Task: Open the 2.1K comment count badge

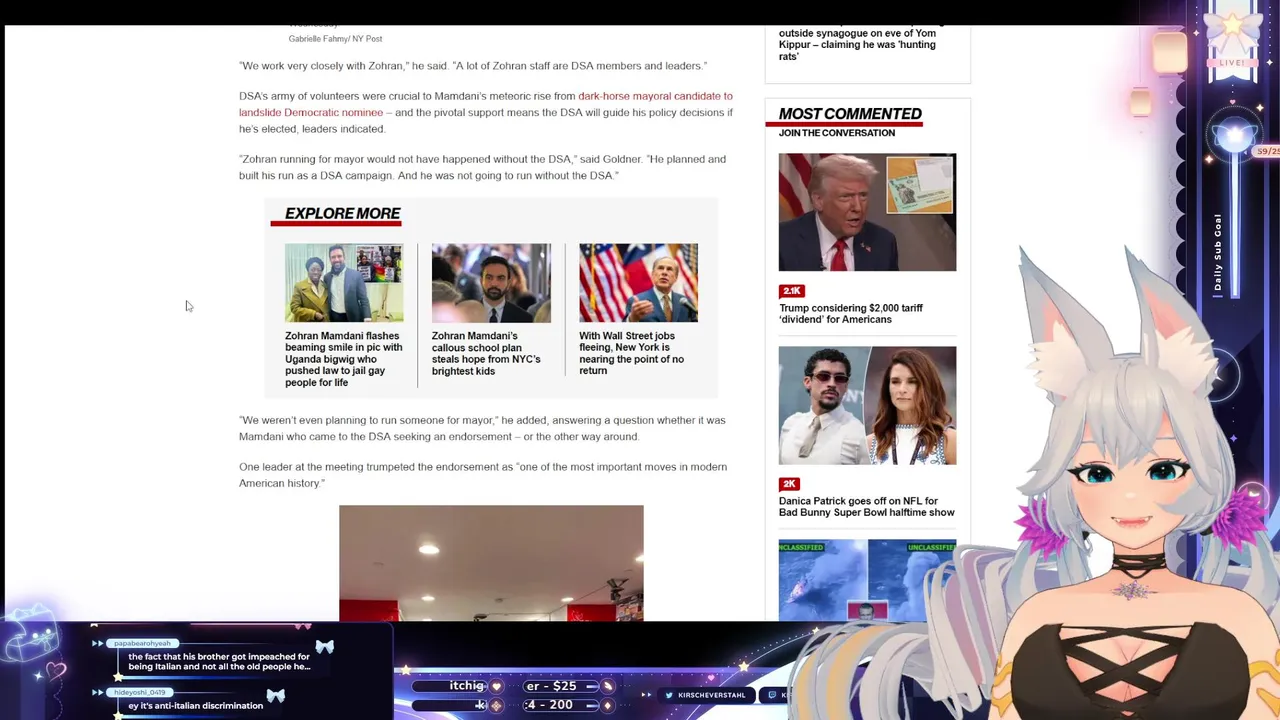Action: coord(791,291)
